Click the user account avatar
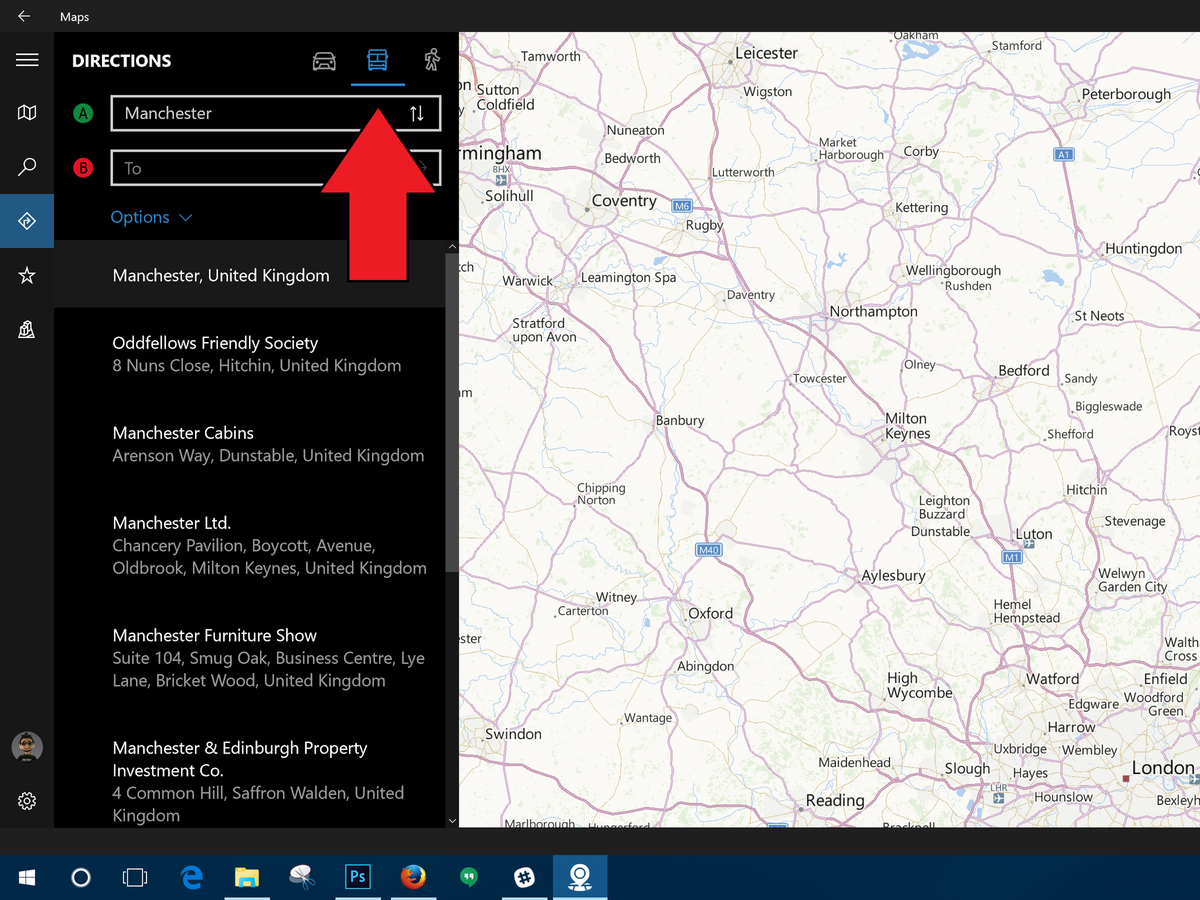This screenshot has width=1200, height=900. 27,746
